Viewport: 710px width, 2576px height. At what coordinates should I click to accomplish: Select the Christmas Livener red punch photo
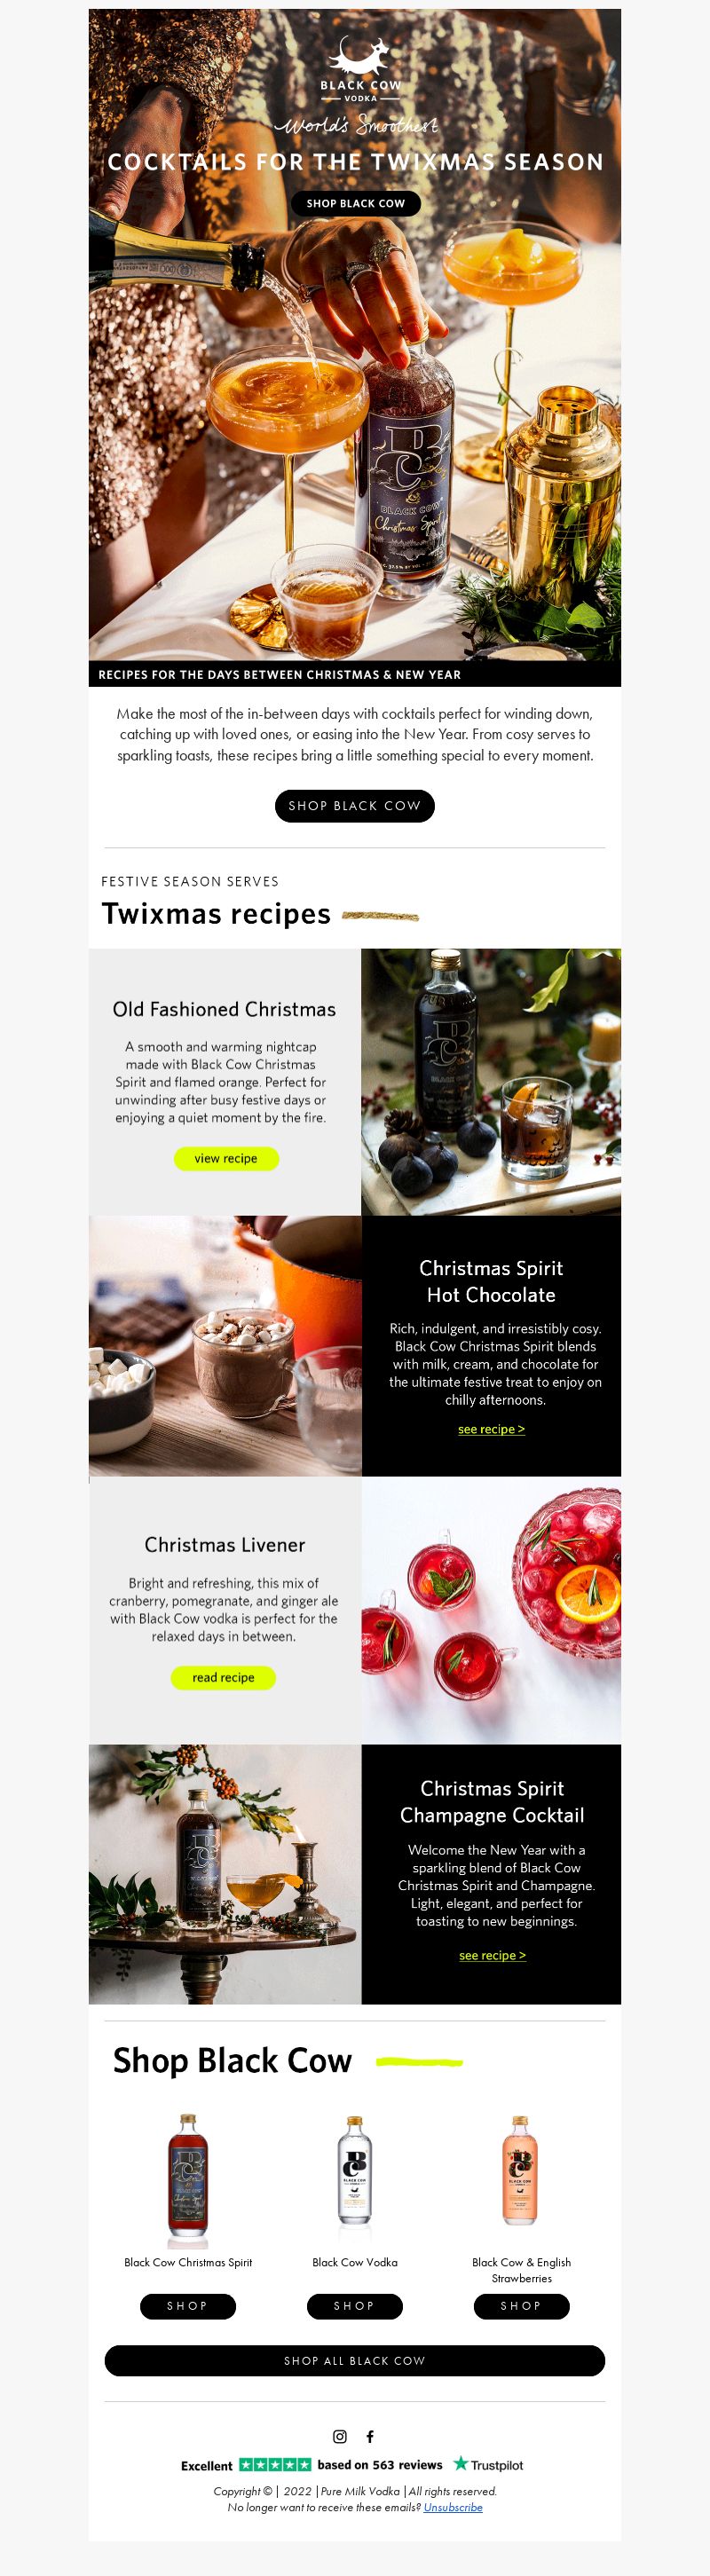[491, 1610]
